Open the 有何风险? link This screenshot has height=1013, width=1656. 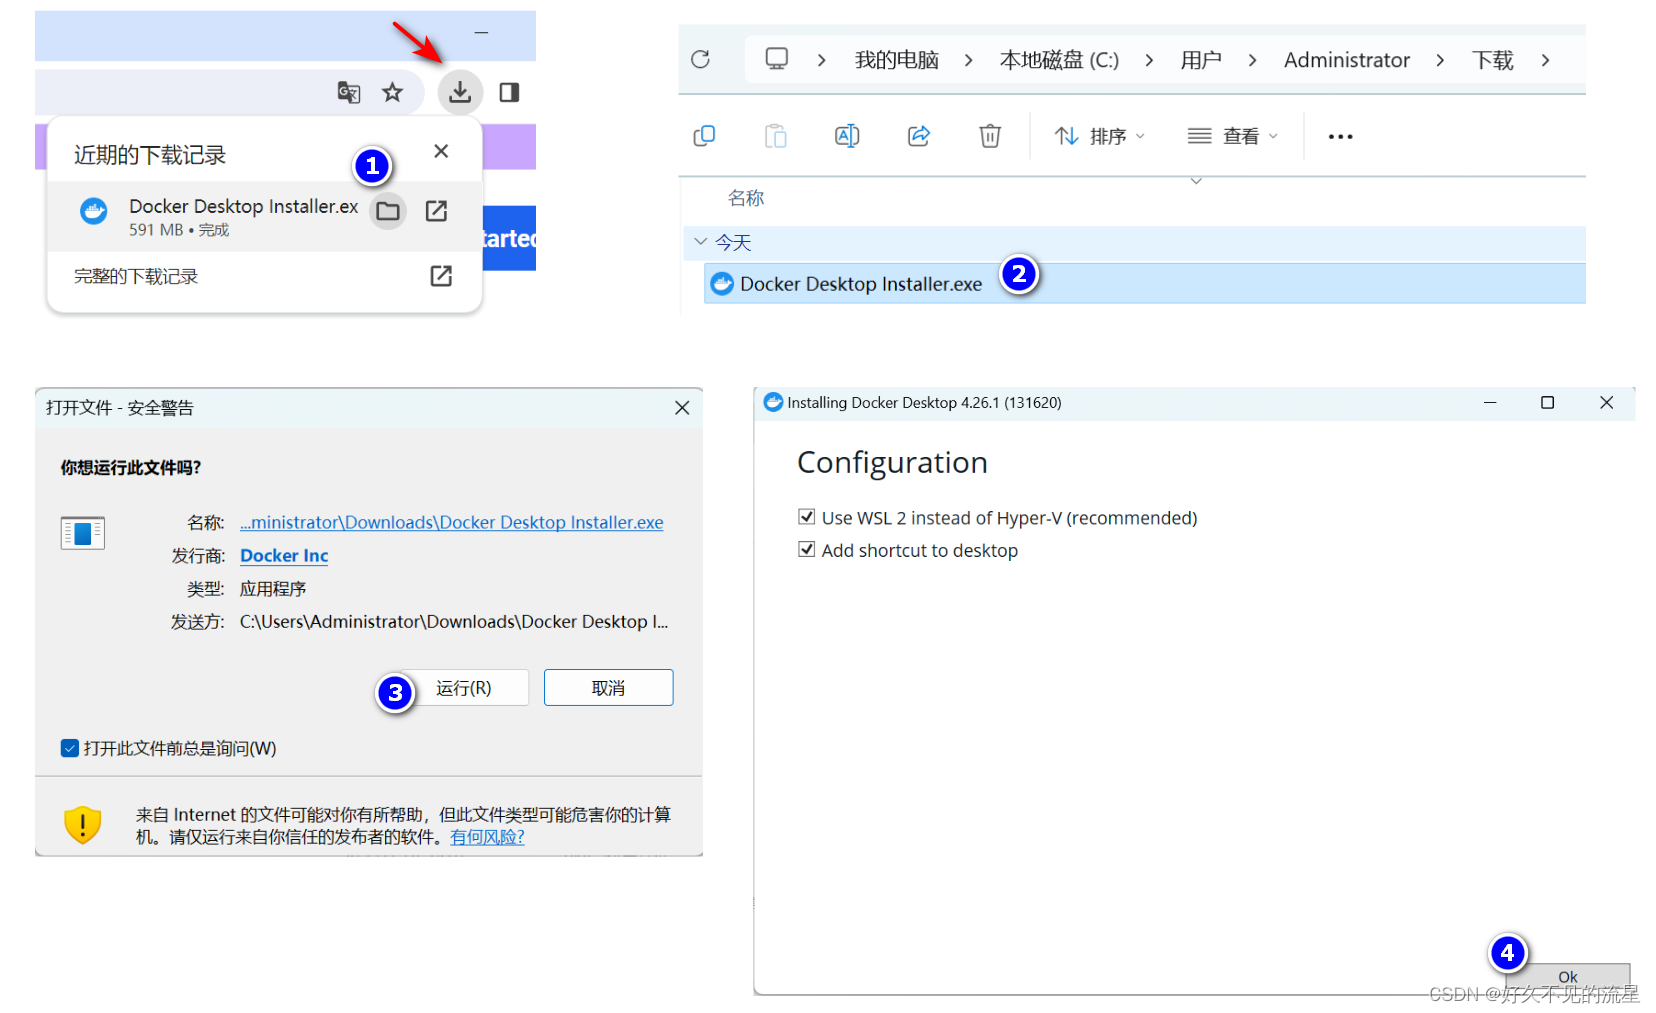point(487,837)
